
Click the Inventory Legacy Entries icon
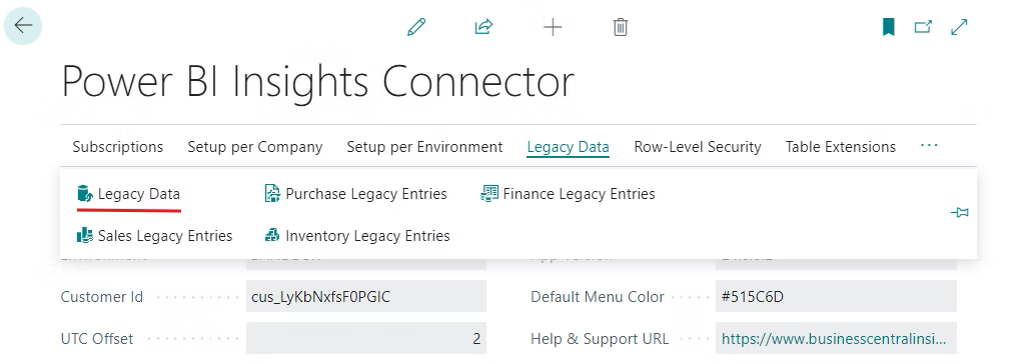[x=272, y=235]
